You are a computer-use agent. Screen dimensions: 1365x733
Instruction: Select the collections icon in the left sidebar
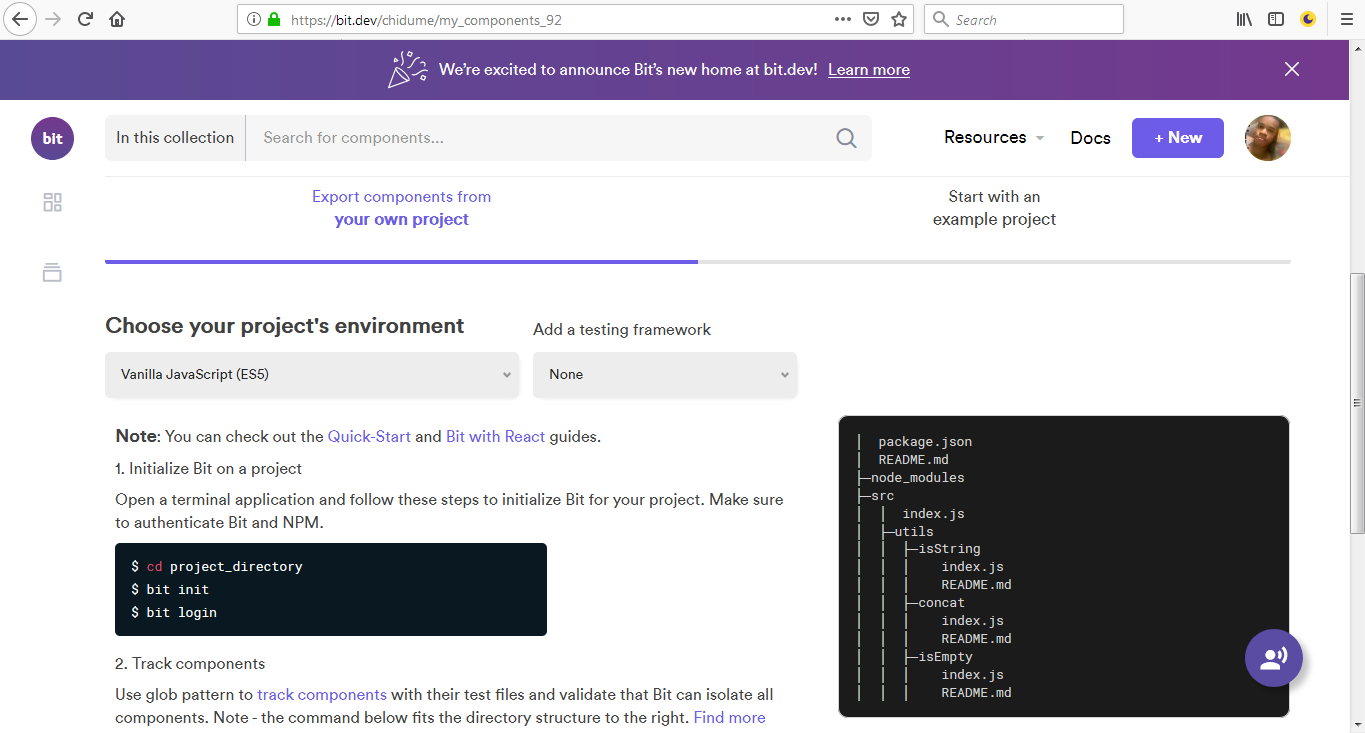click(x=52, y=272)
